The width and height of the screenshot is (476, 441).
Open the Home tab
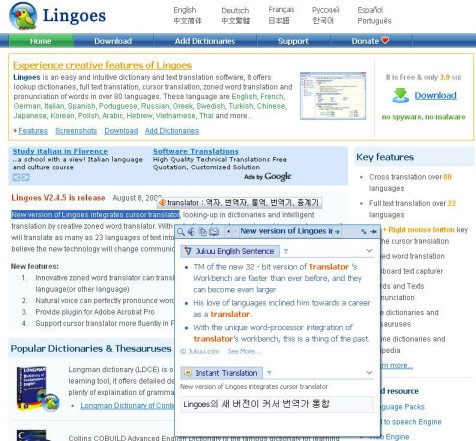(41, 41)
